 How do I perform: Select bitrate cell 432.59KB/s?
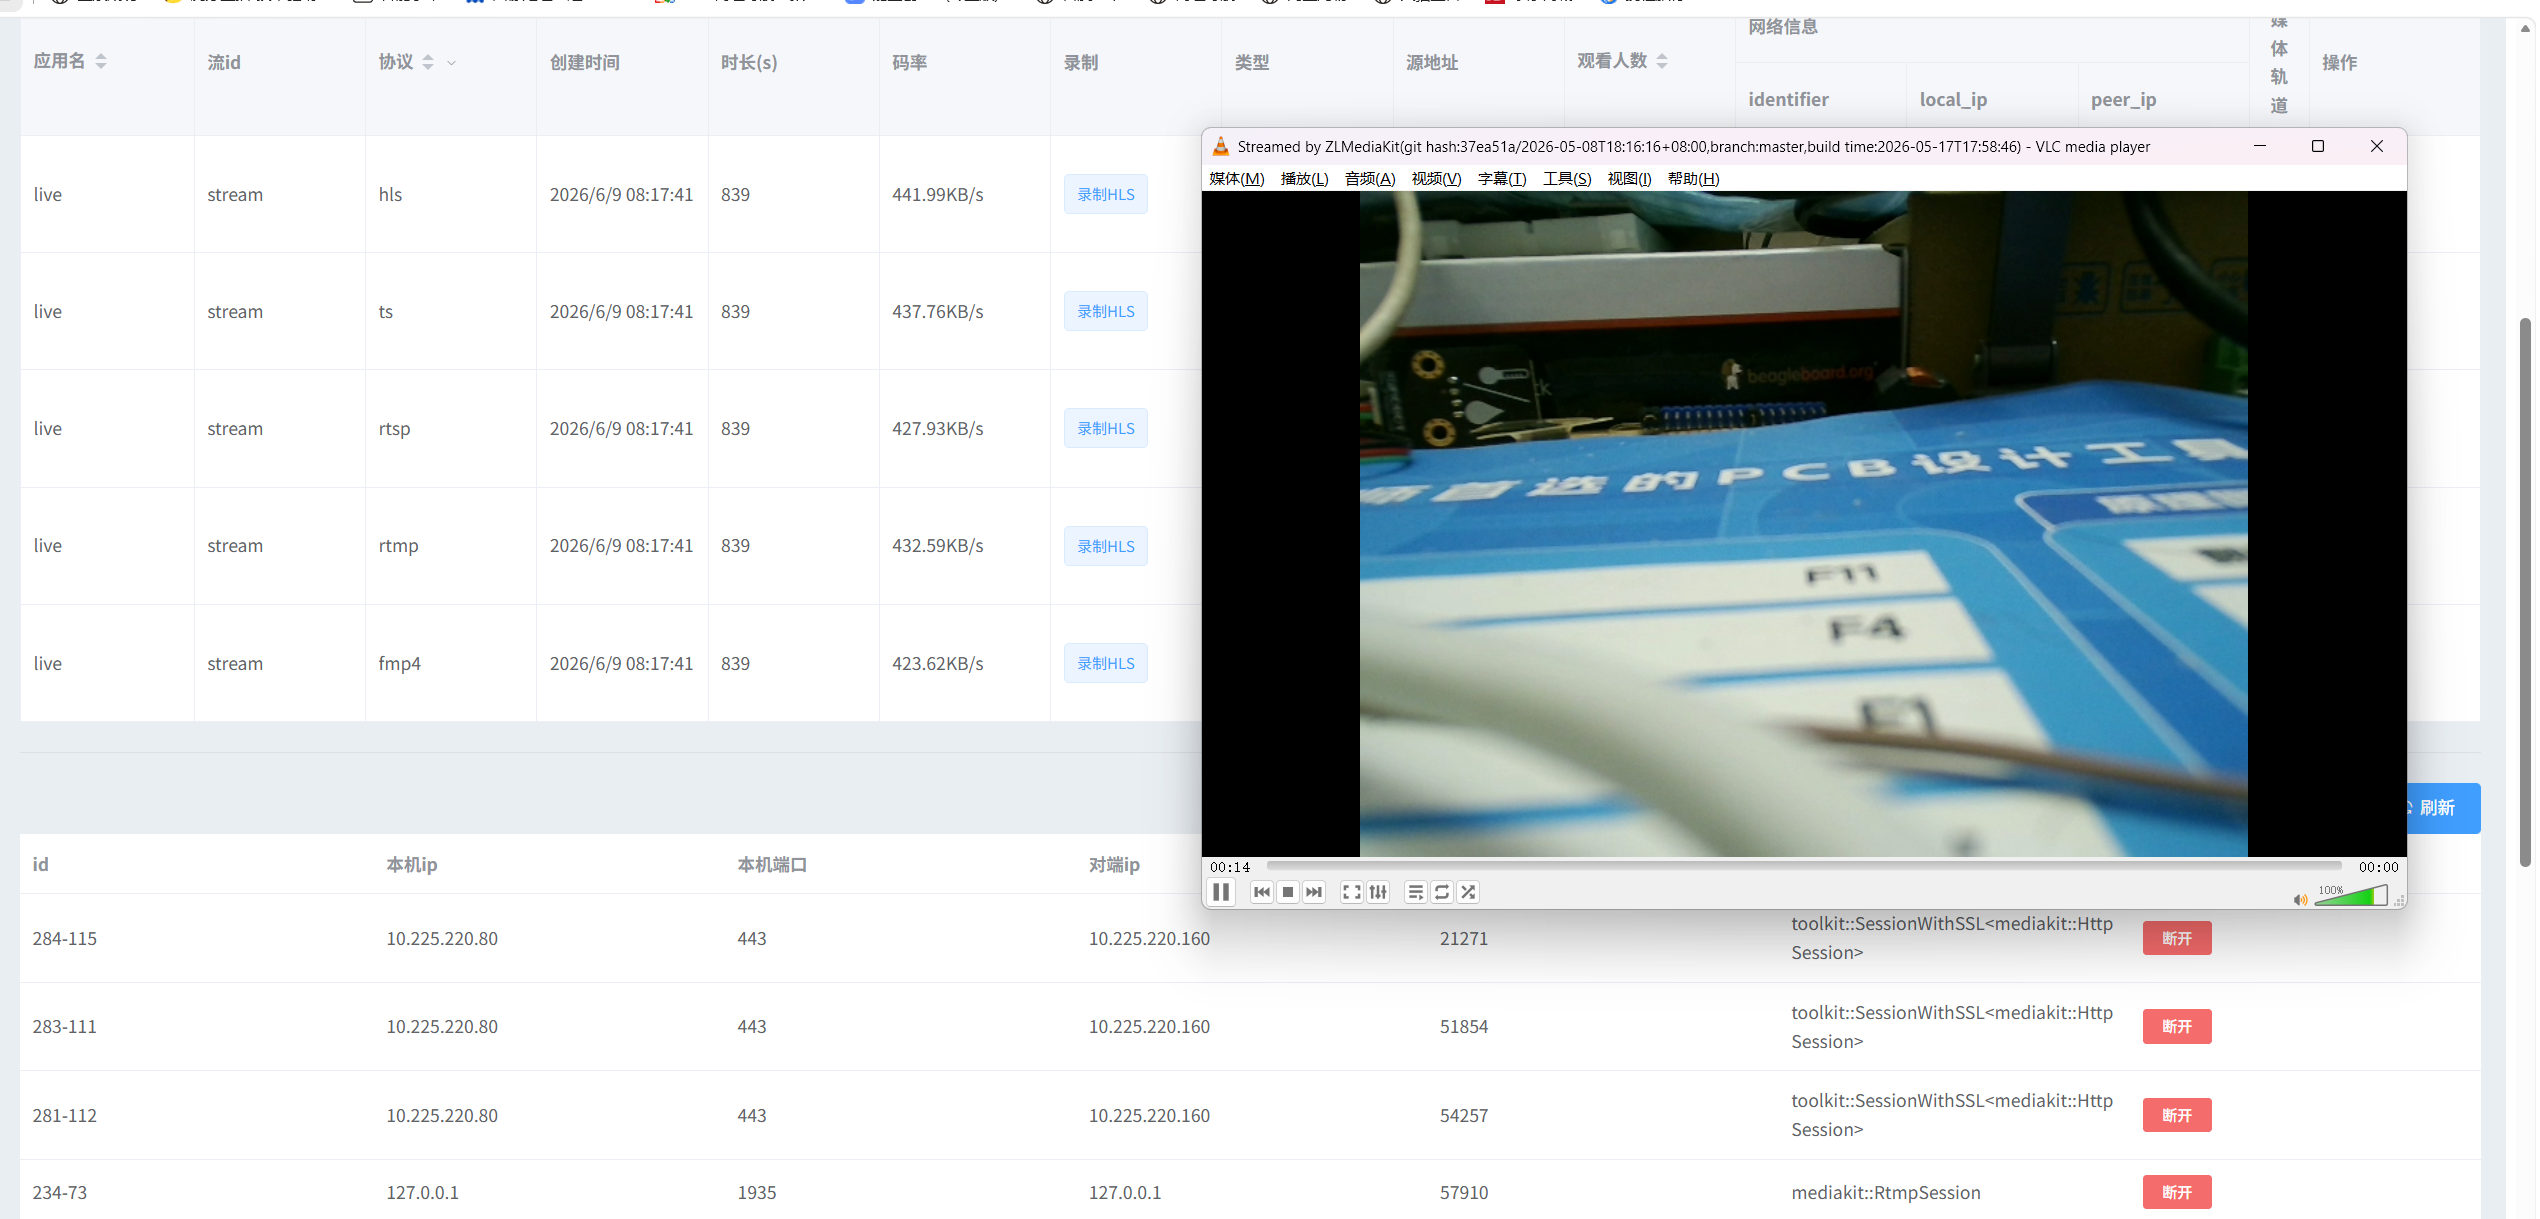click(937, 546)
